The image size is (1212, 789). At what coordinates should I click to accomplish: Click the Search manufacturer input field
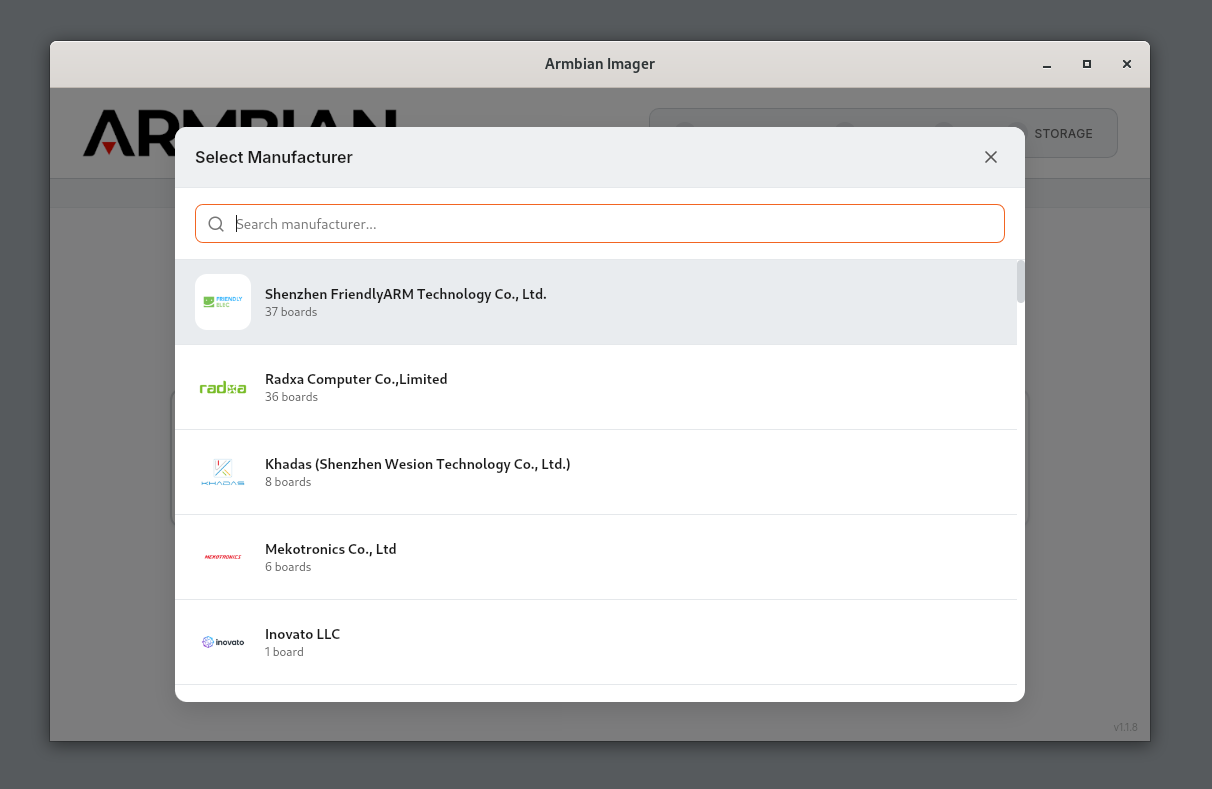600,223
